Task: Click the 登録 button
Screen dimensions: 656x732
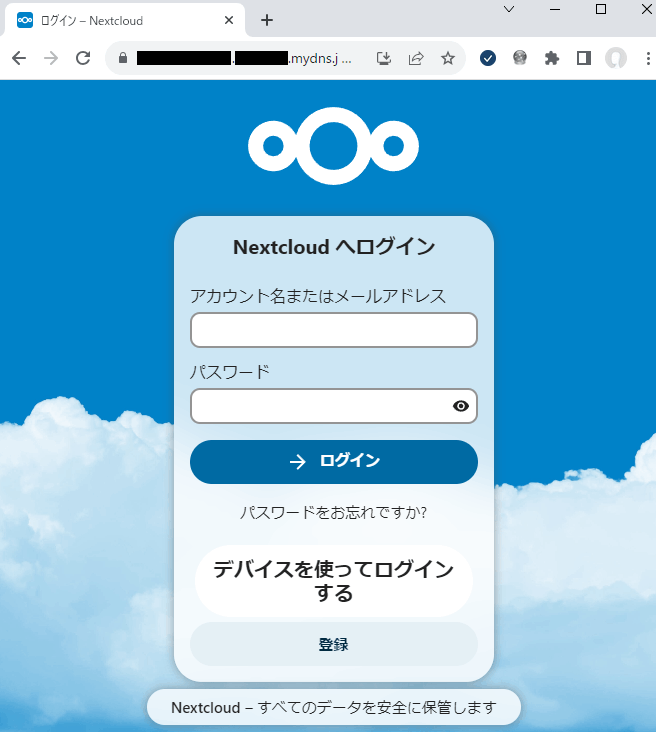Action: pos(334,644)
